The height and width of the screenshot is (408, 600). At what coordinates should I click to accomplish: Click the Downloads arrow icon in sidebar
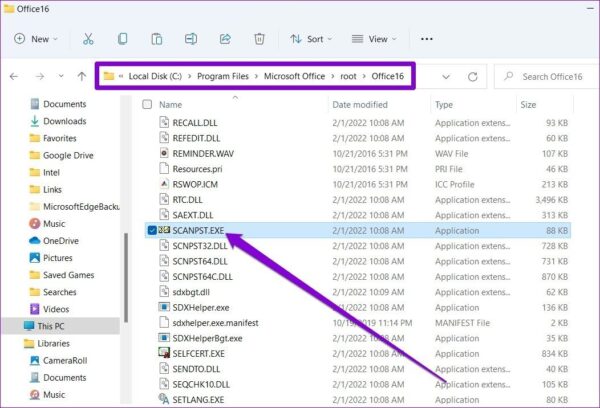tap(34, 121)
